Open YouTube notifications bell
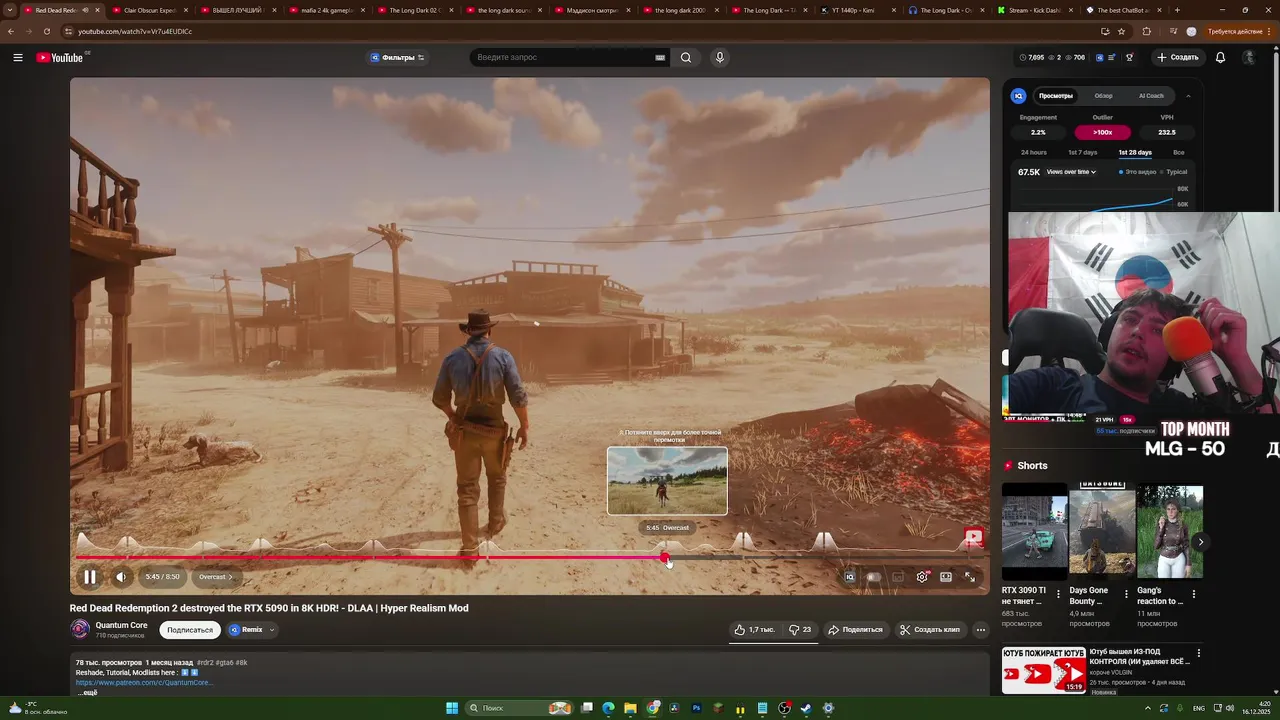Viewport: 1280px width, 720px height. (1220, 57)
